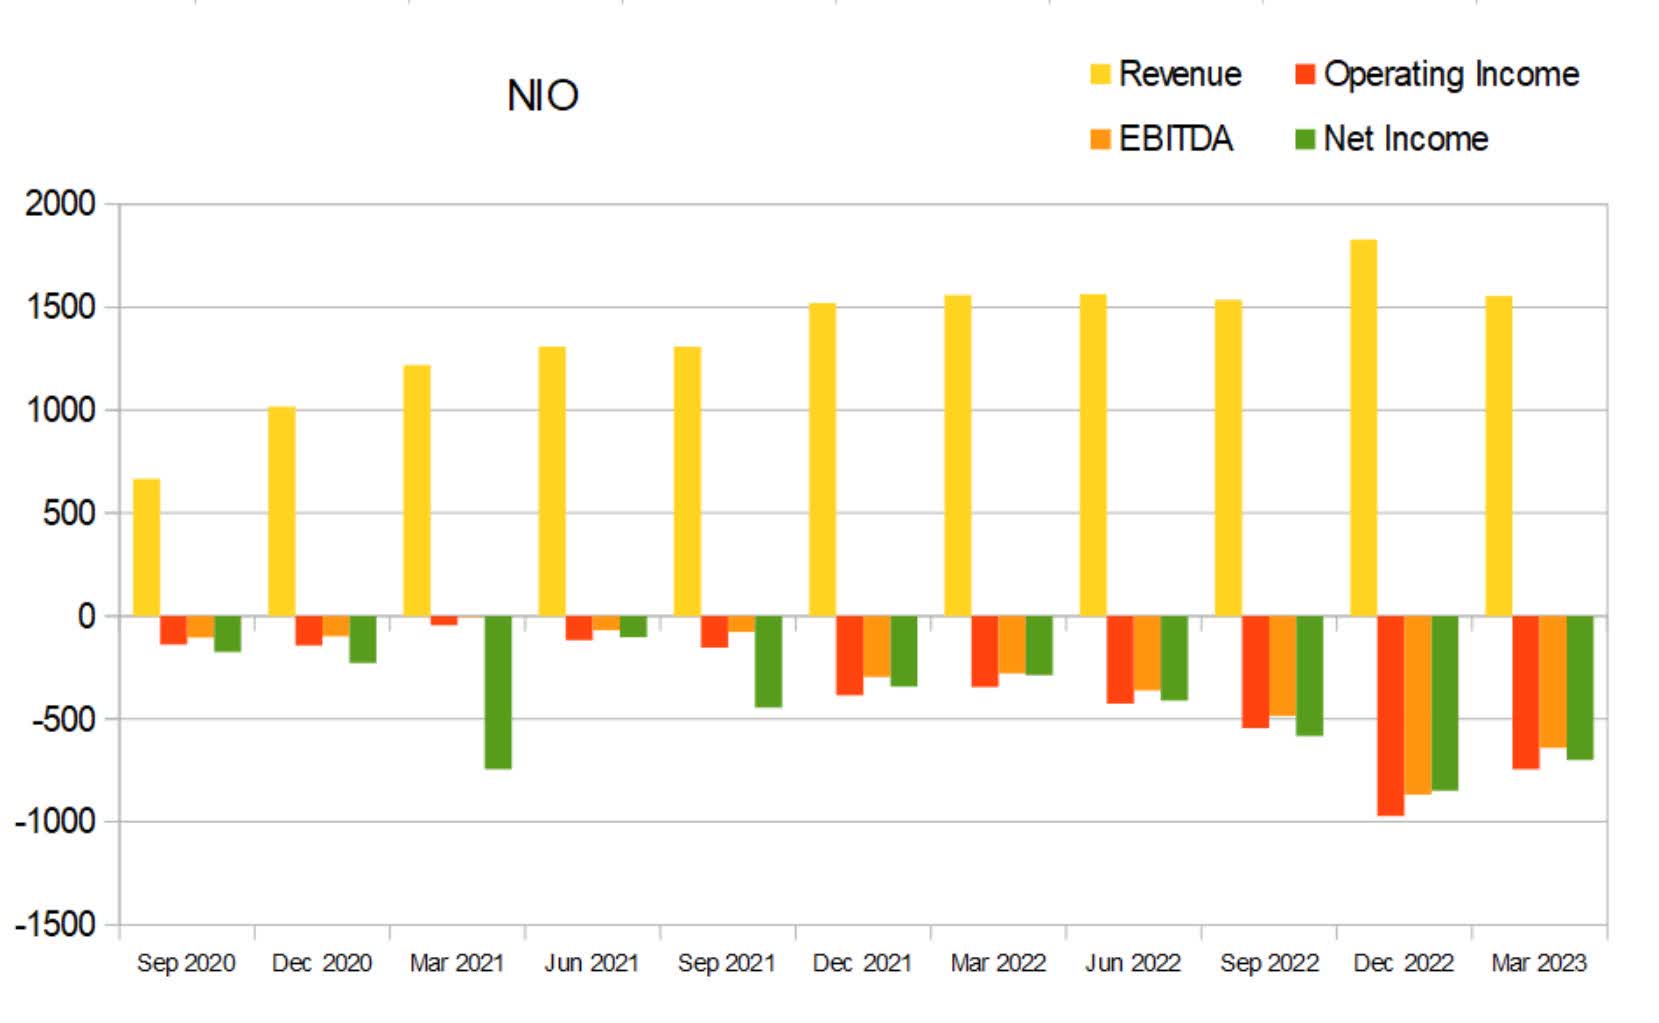Select the Sep 2020 green Net Income bar
1659x1023 pixels.
click(228, 634)
